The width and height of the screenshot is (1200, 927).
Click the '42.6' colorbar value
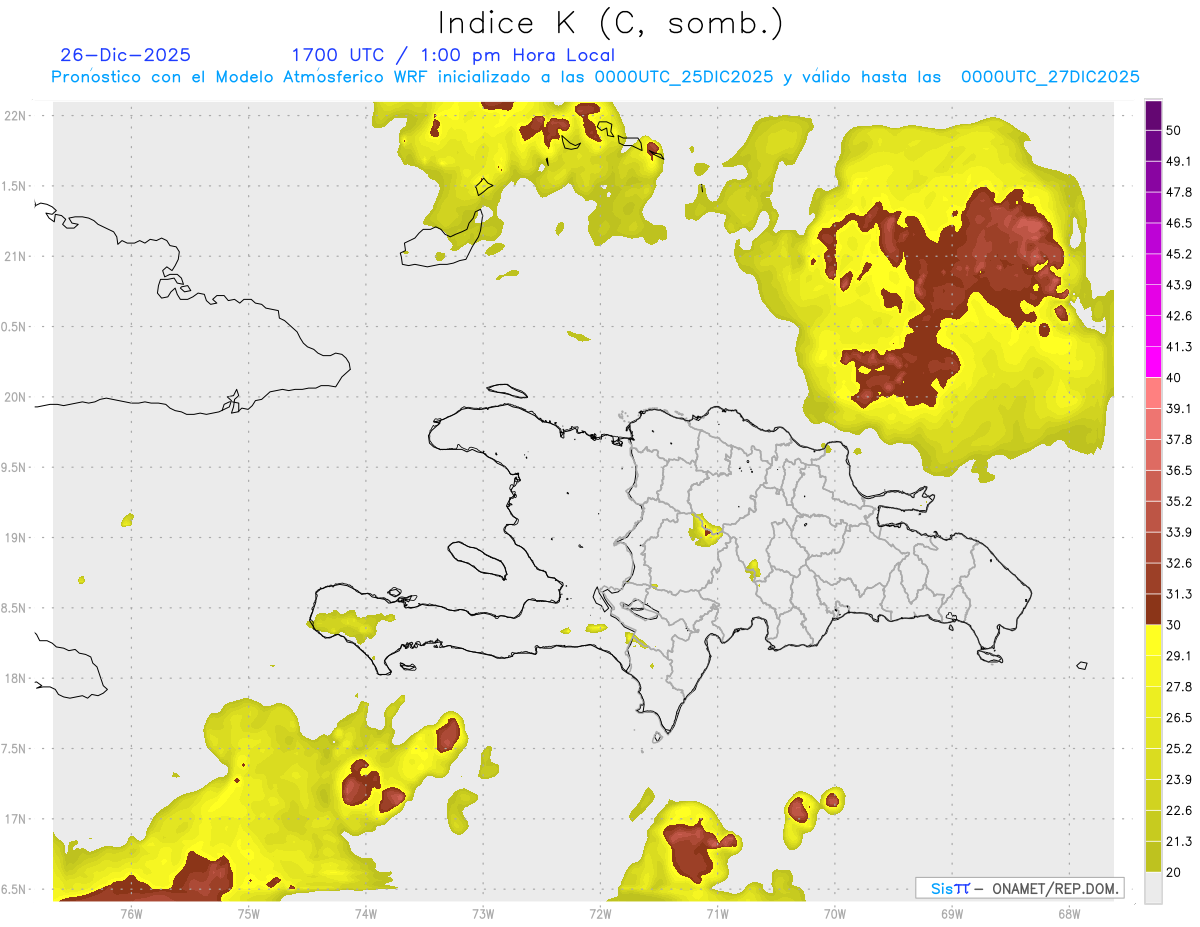click(1180, 316)
